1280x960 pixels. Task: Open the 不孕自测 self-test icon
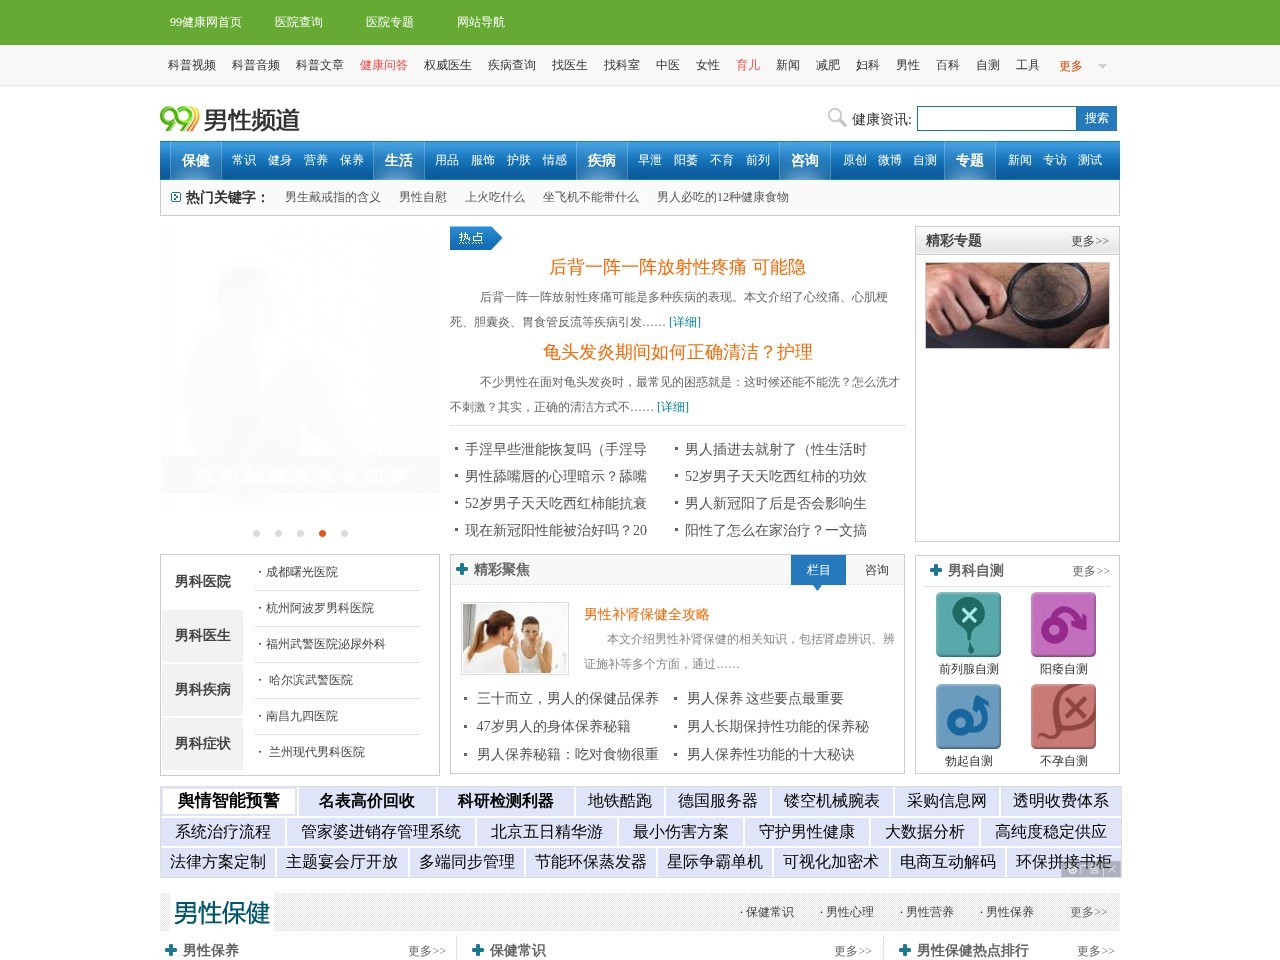click(x=1063, y=717)
